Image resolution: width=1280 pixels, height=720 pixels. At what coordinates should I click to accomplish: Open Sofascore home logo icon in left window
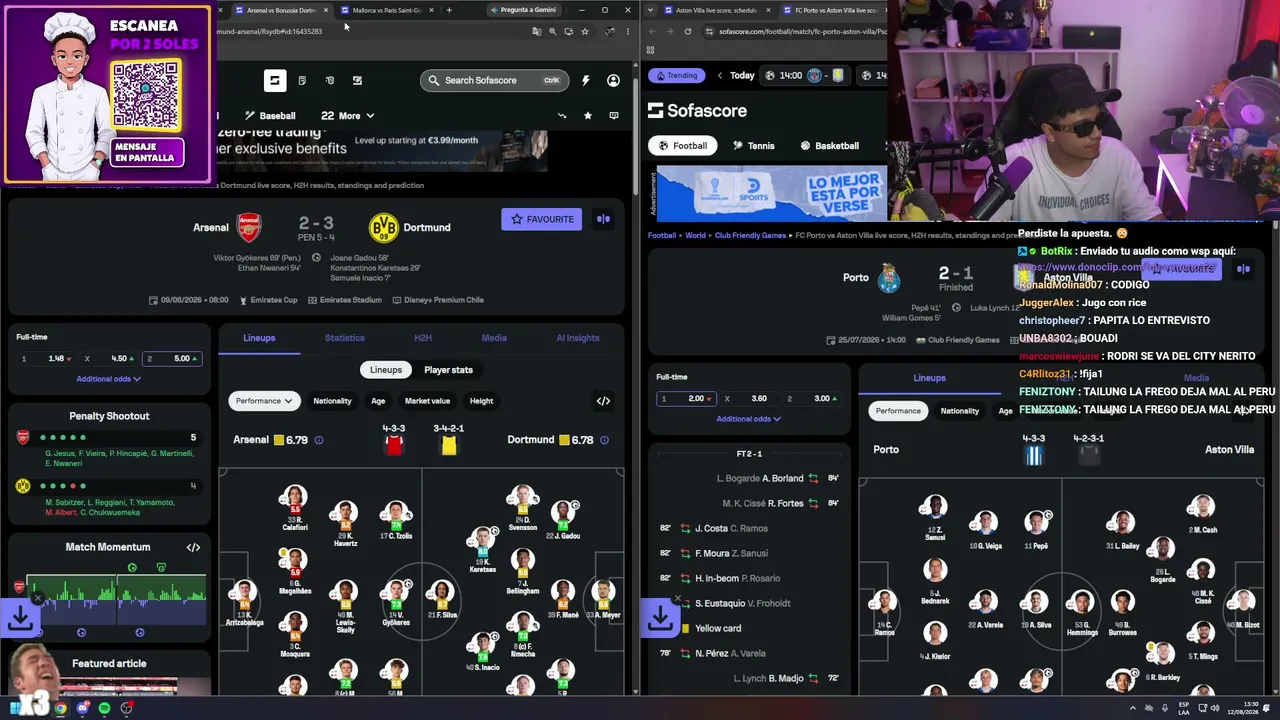(x=275, y=80)
